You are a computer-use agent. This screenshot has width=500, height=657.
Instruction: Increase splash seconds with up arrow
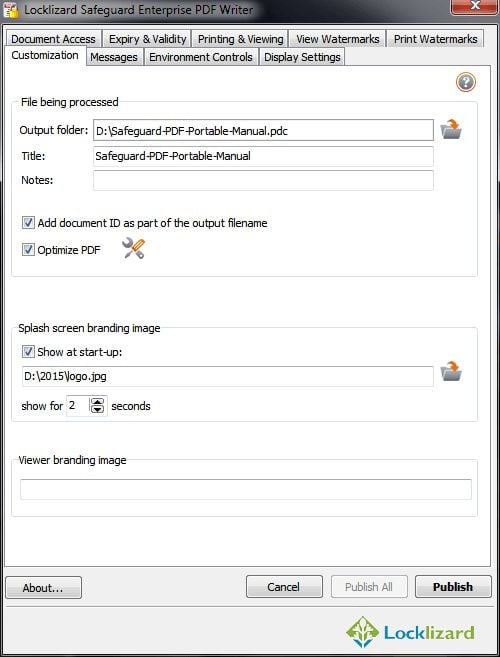click(x=97, y=402)
